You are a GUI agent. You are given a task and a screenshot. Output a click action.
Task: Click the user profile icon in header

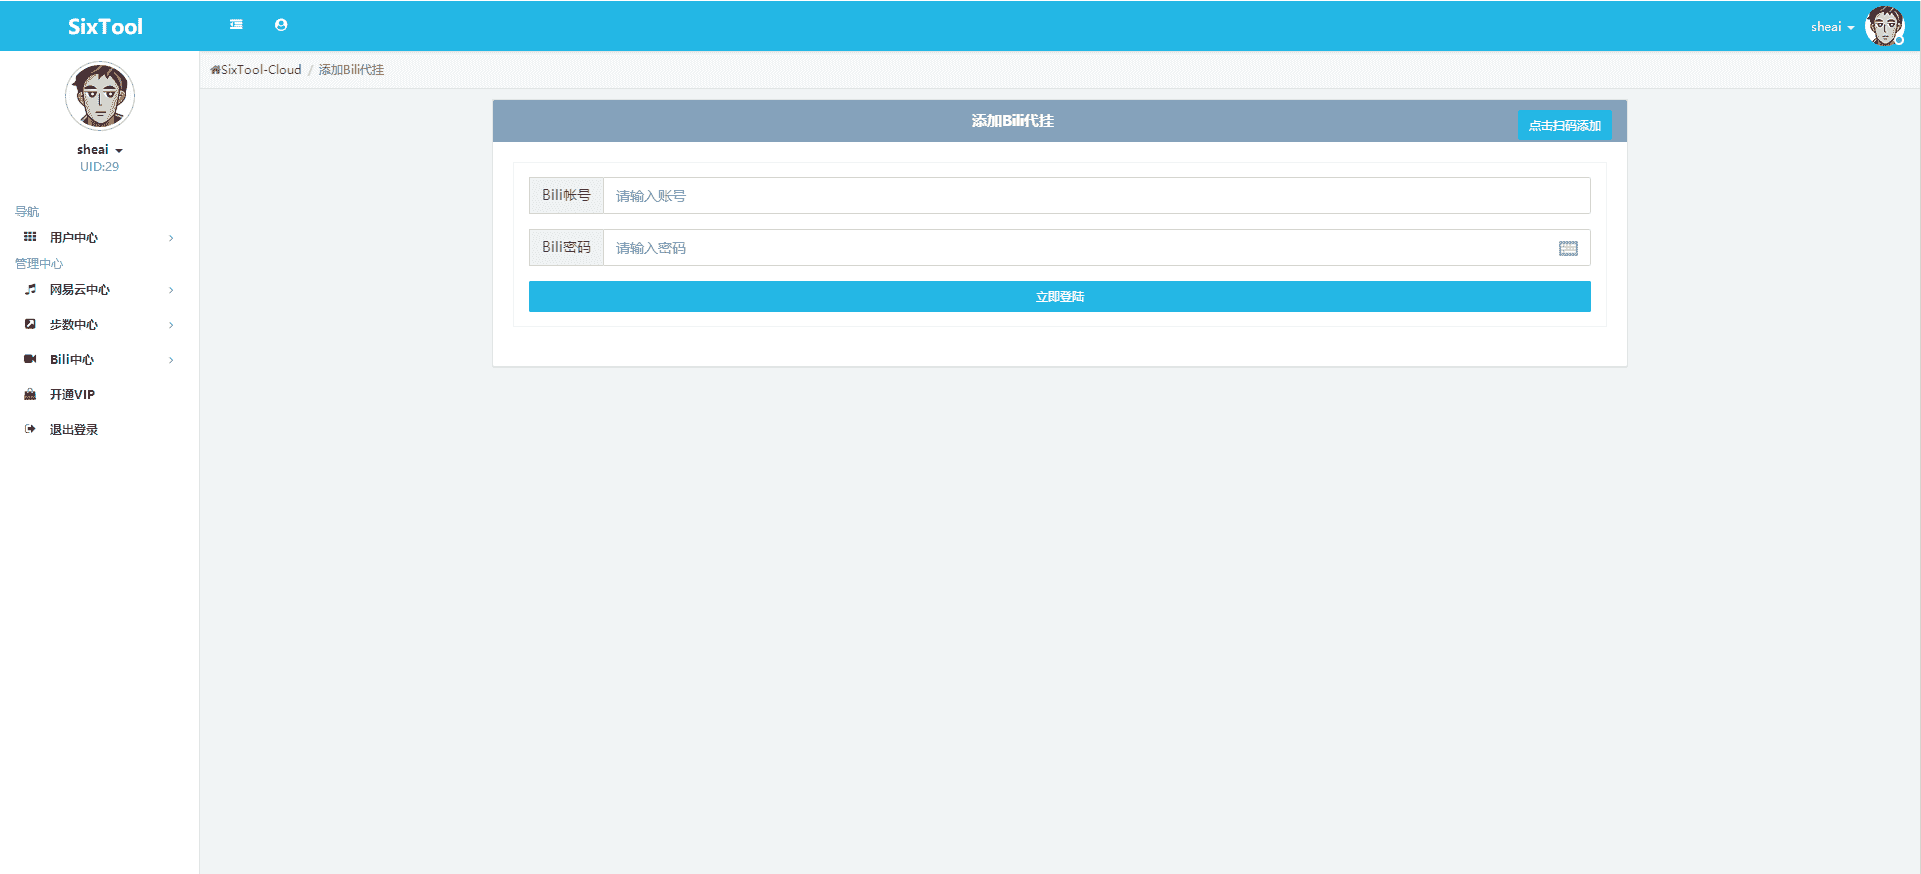pyautogui.click(x=281, y=25)
